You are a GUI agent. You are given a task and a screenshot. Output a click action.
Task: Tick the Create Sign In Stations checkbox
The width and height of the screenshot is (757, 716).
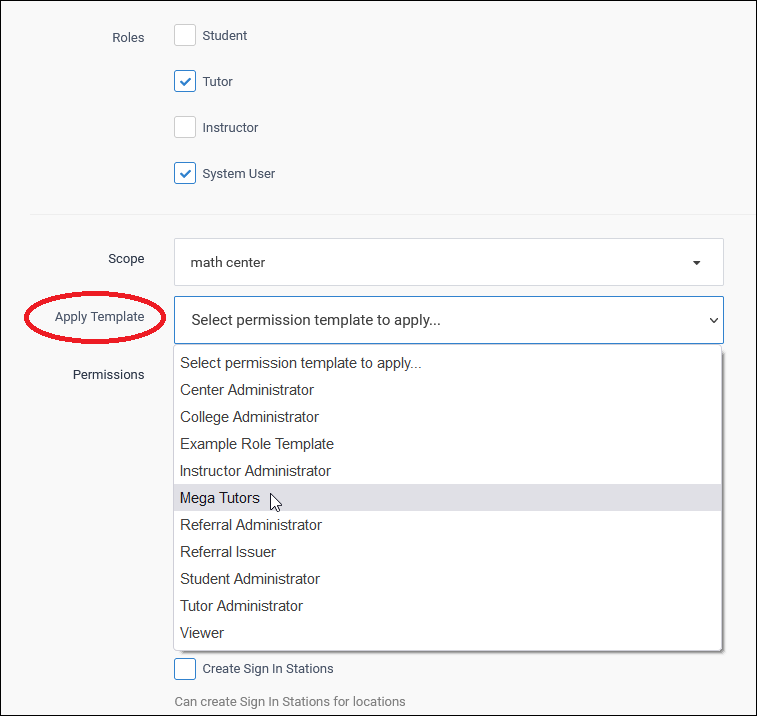[x=185, y=669]
